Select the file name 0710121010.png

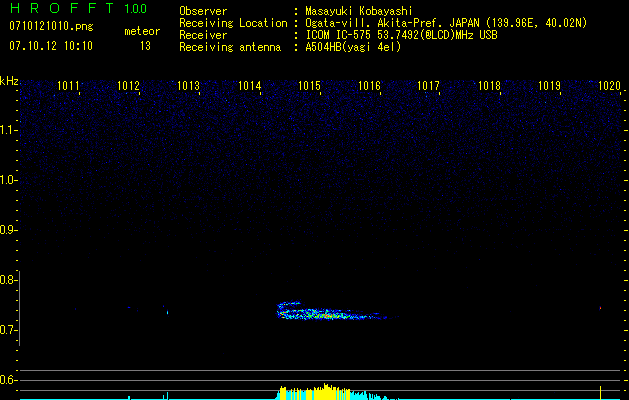coord(51,26)
